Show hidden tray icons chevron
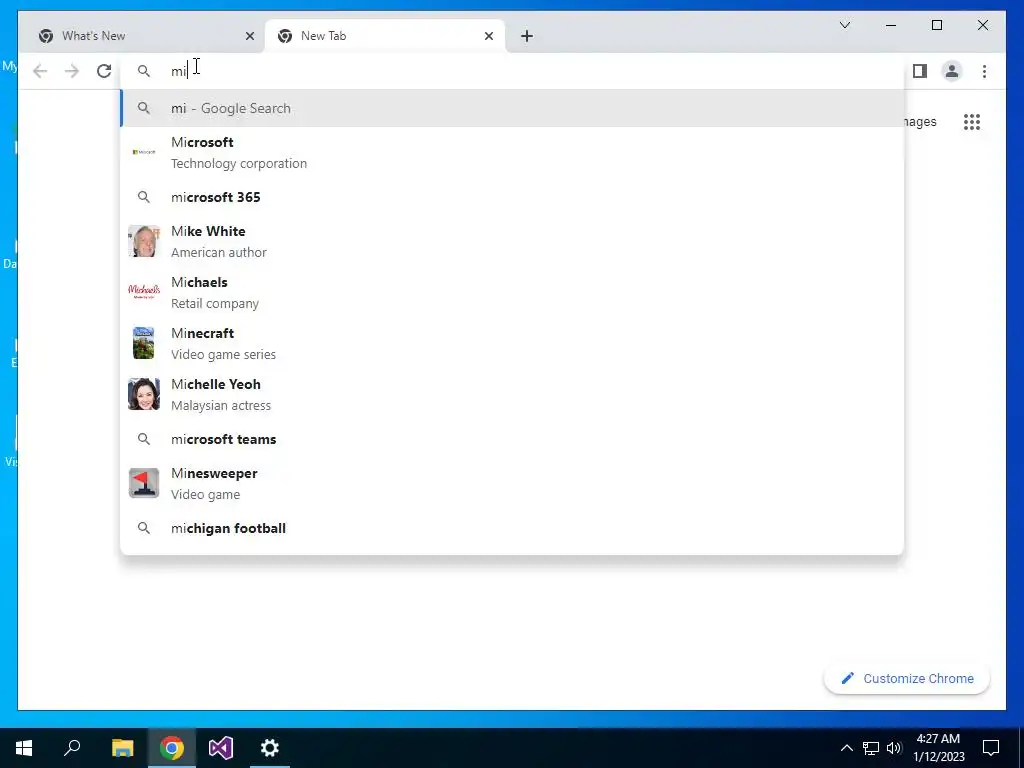 click(846, 748)
